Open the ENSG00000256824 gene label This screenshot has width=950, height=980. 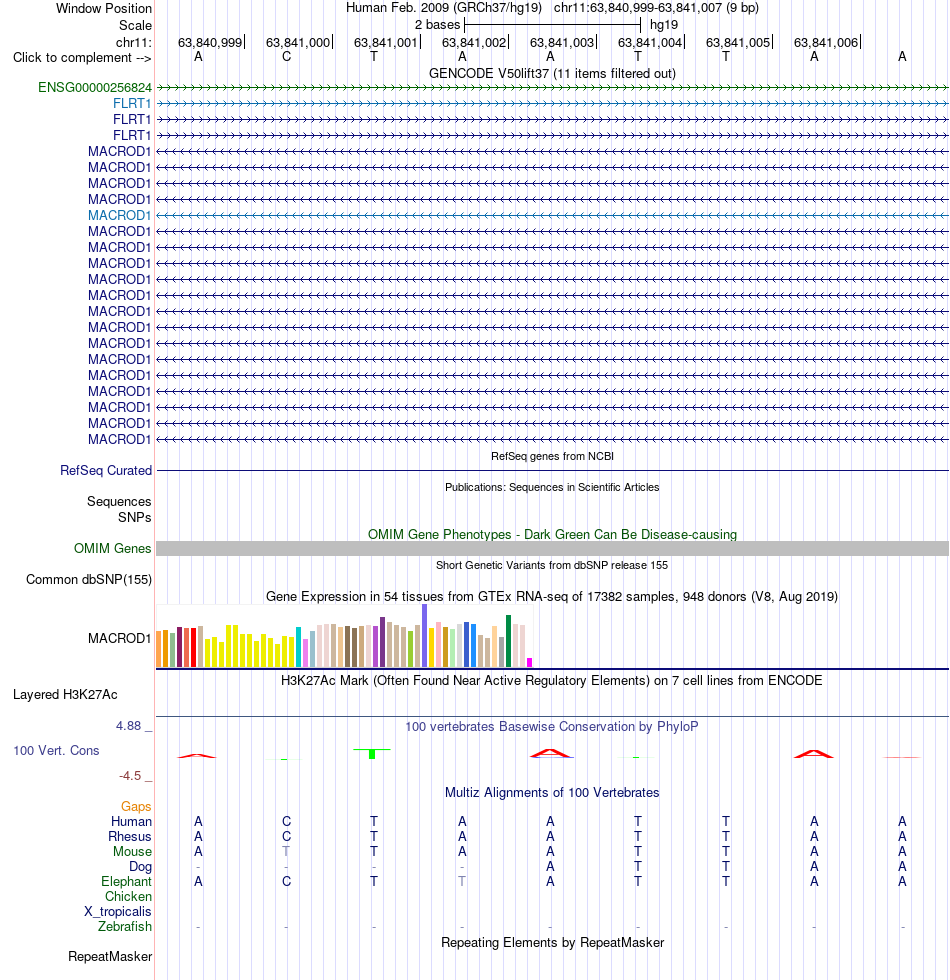(x=94, y=88)
